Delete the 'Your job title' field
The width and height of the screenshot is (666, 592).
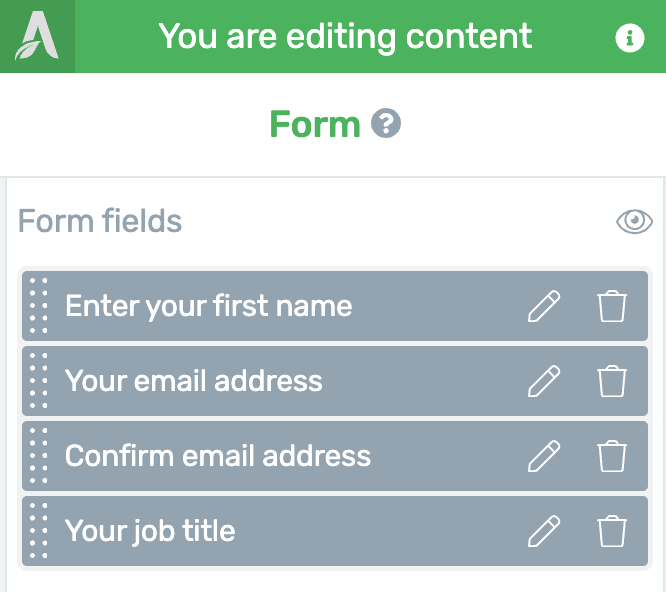pyautogui.click(x=612, y=531)
